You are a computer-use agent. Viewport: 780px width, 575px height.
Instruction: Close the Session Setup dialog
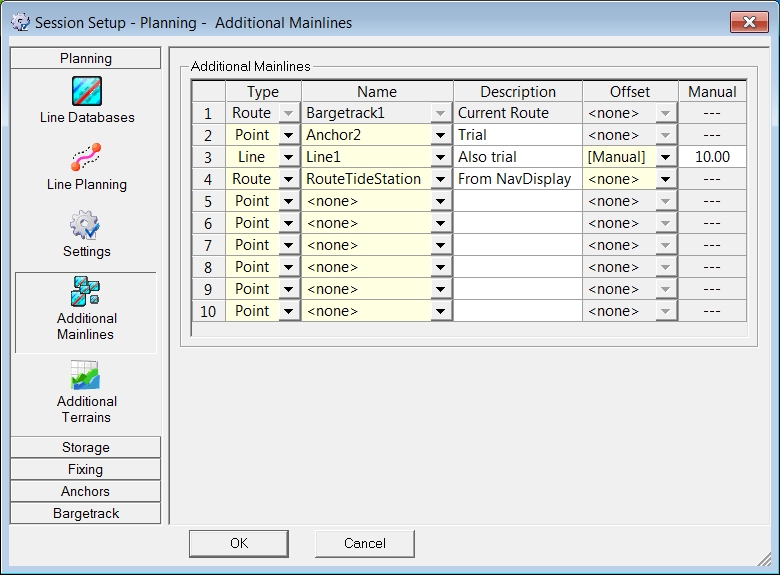tap(749, 22)
